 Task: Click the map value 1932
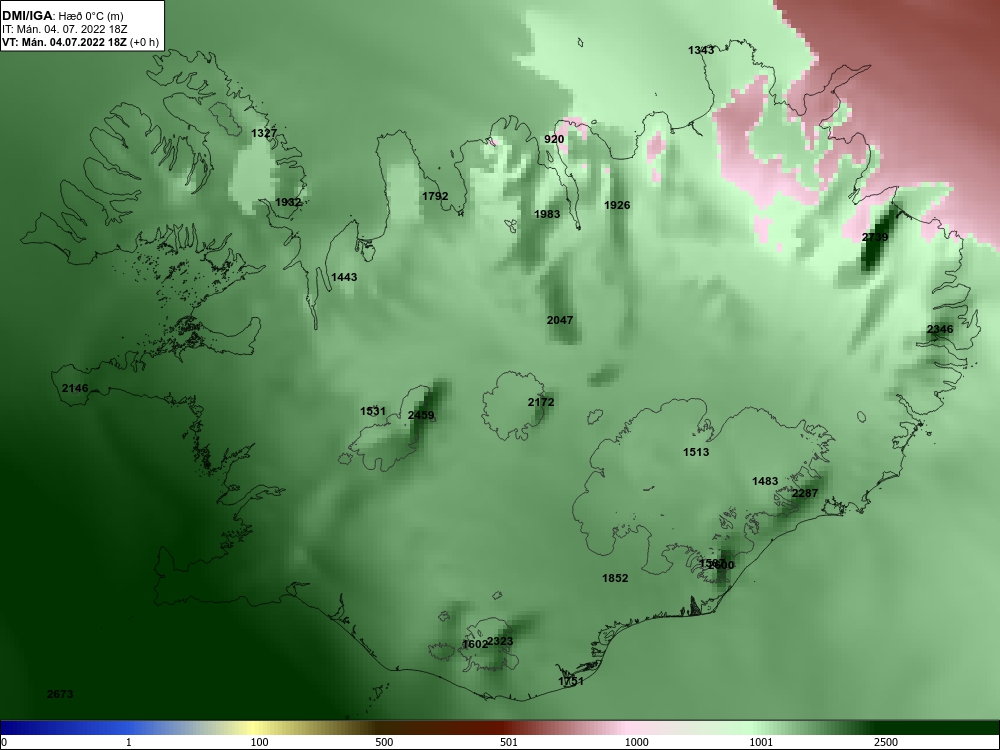point(288,202)
